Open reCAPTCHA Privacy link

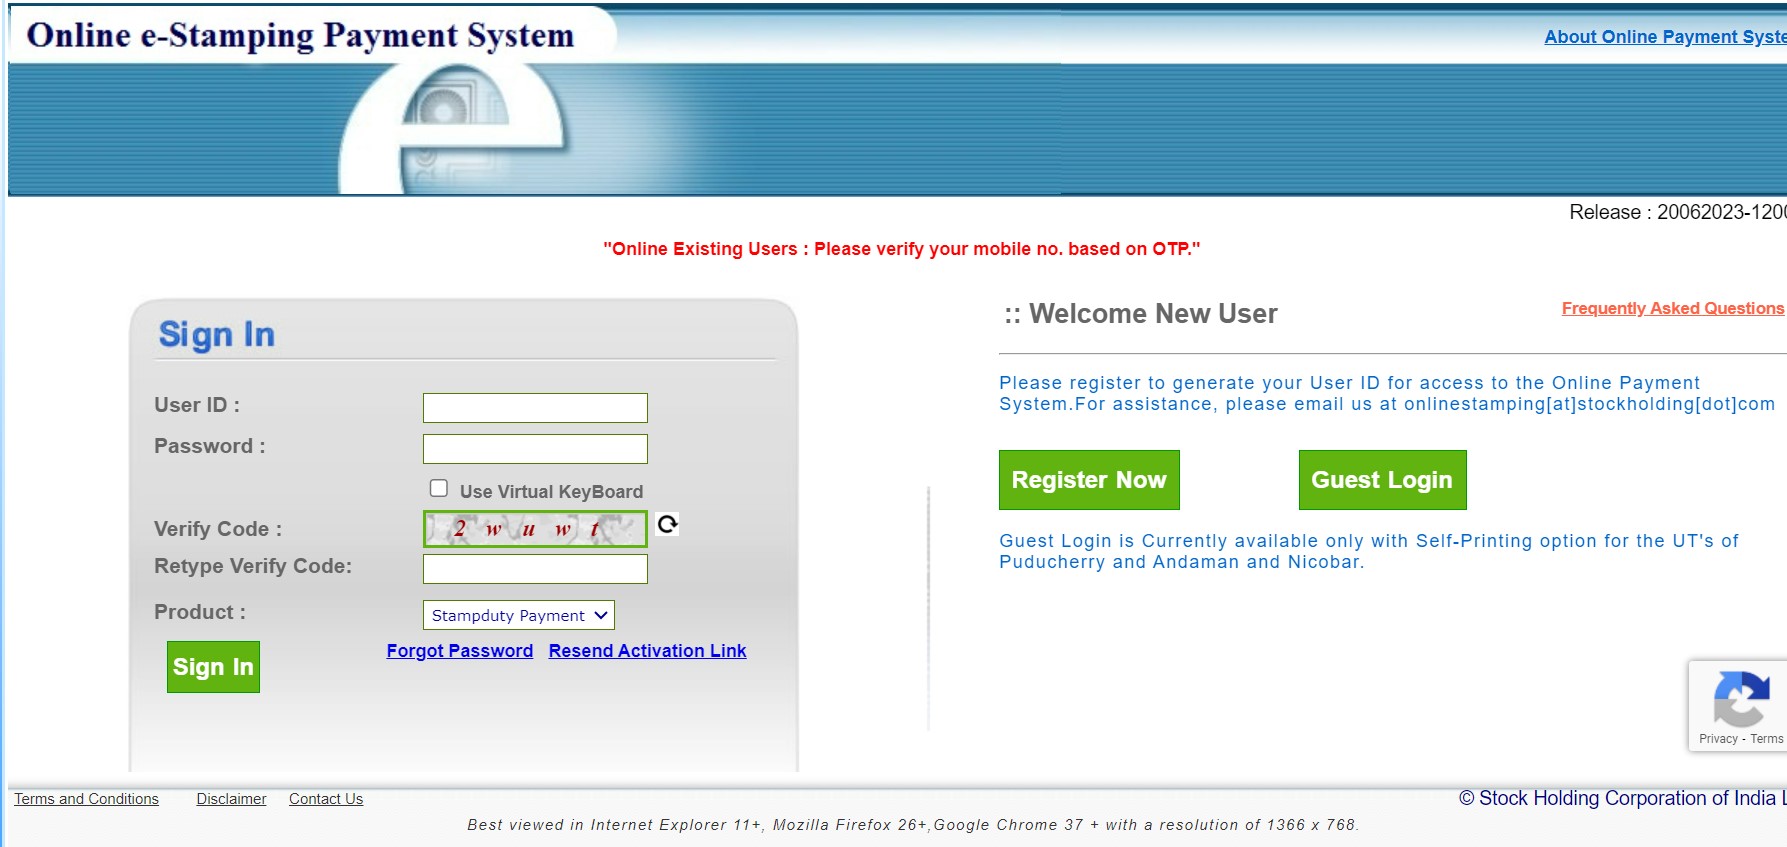[x=1718, y=739]
